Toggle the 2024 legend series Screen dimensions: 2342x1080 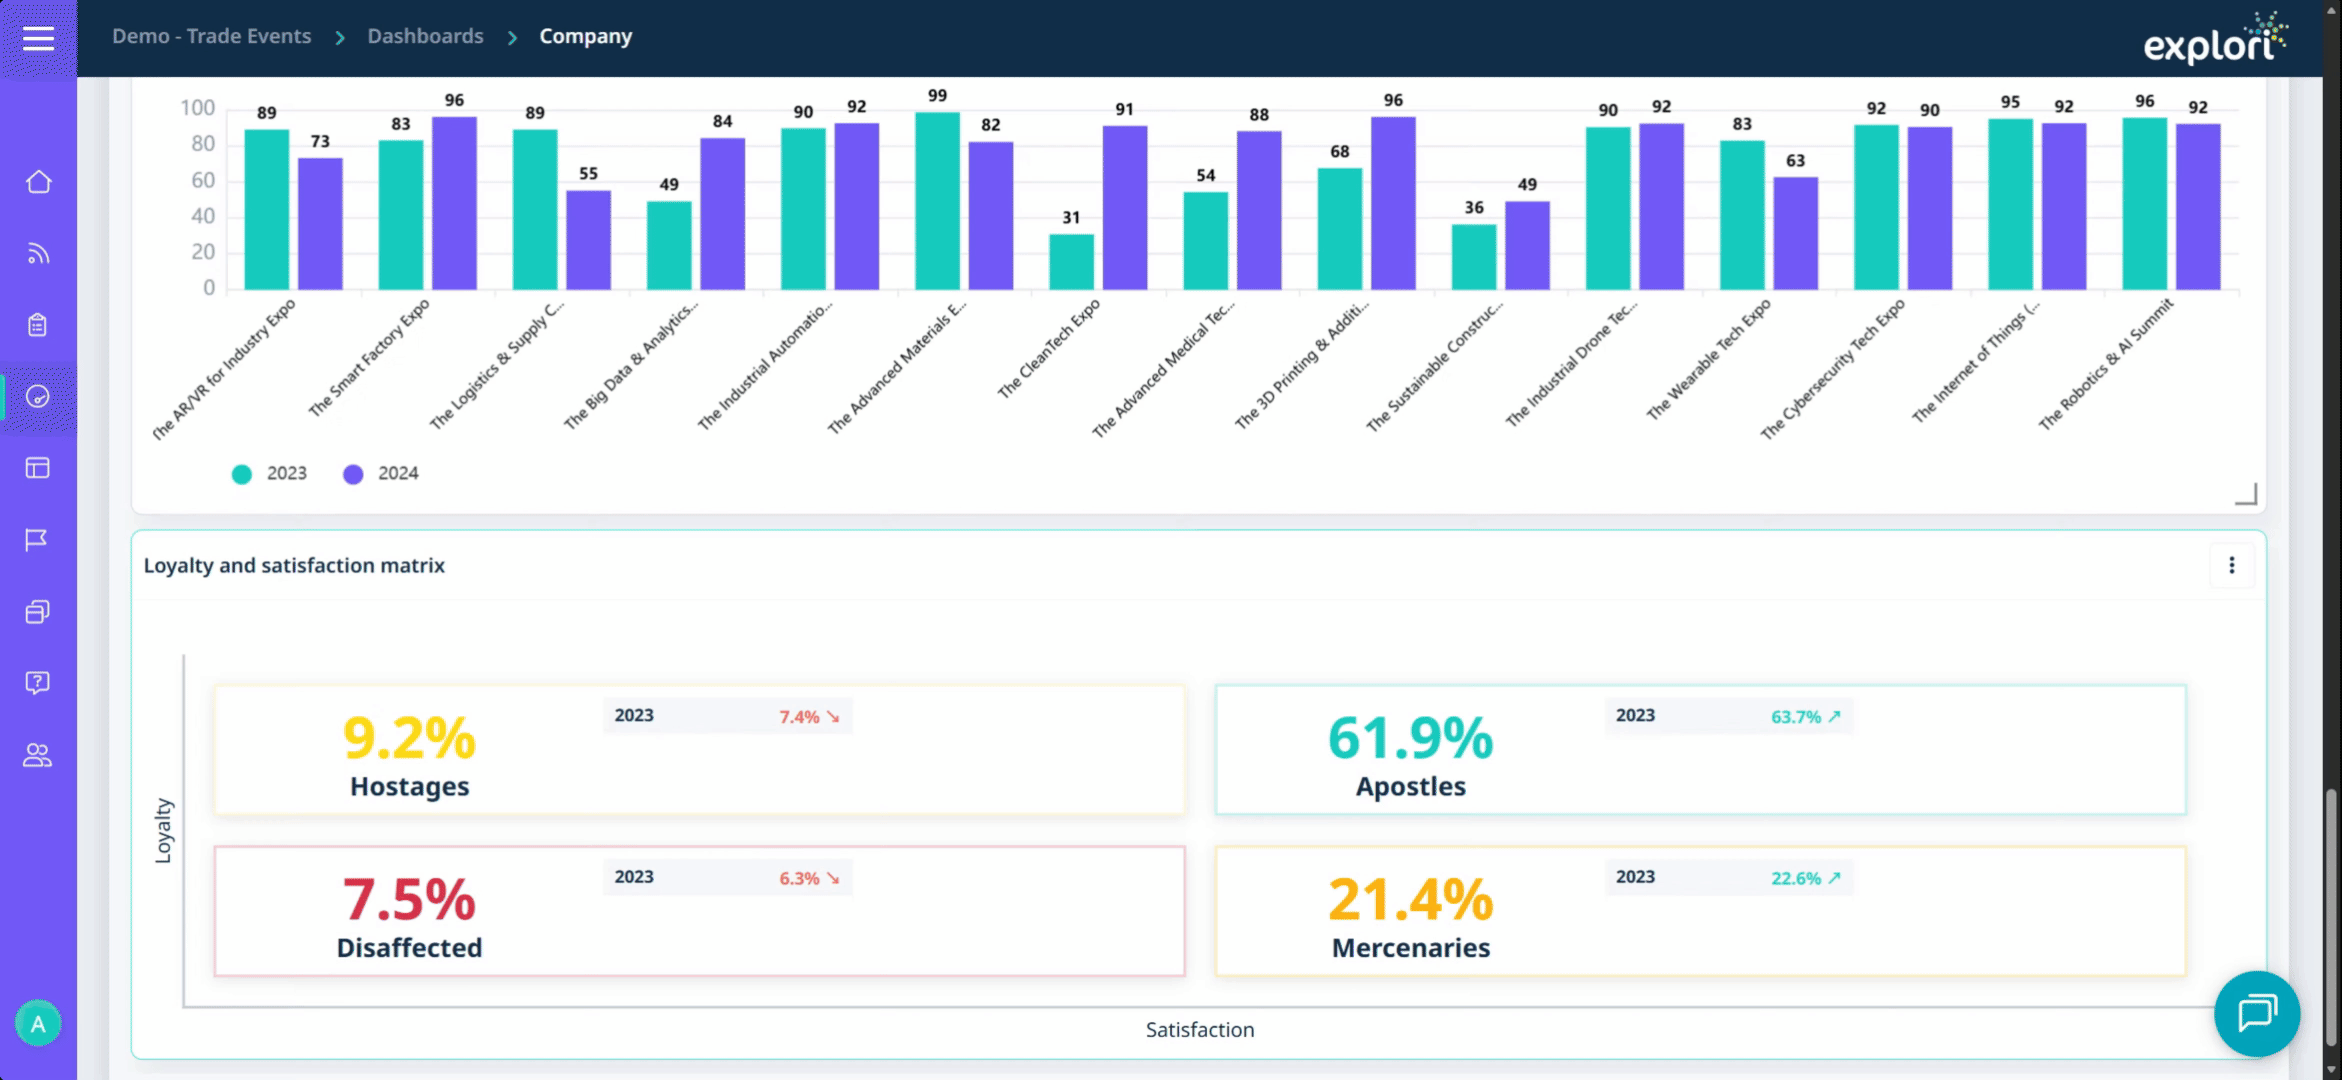[381, 474]
